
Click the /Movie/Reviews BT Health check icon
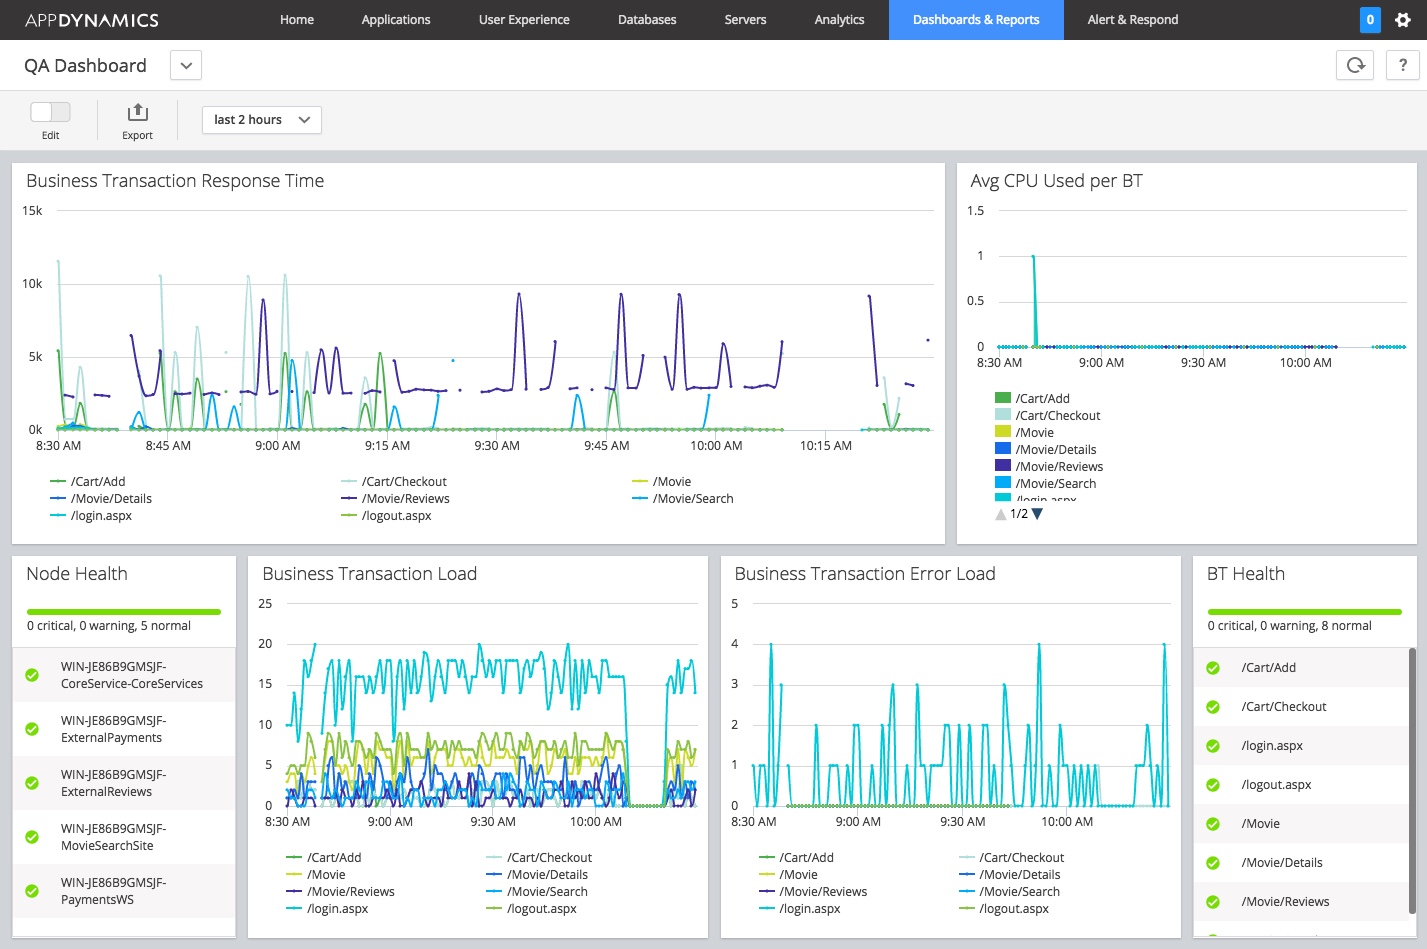[1213, 902]
